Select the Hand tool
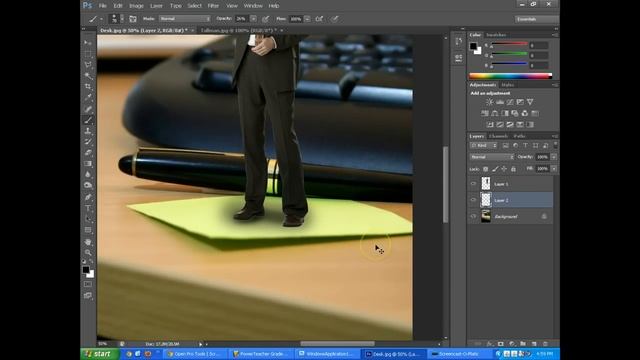The image size is (640, 360). pos(88,242)
